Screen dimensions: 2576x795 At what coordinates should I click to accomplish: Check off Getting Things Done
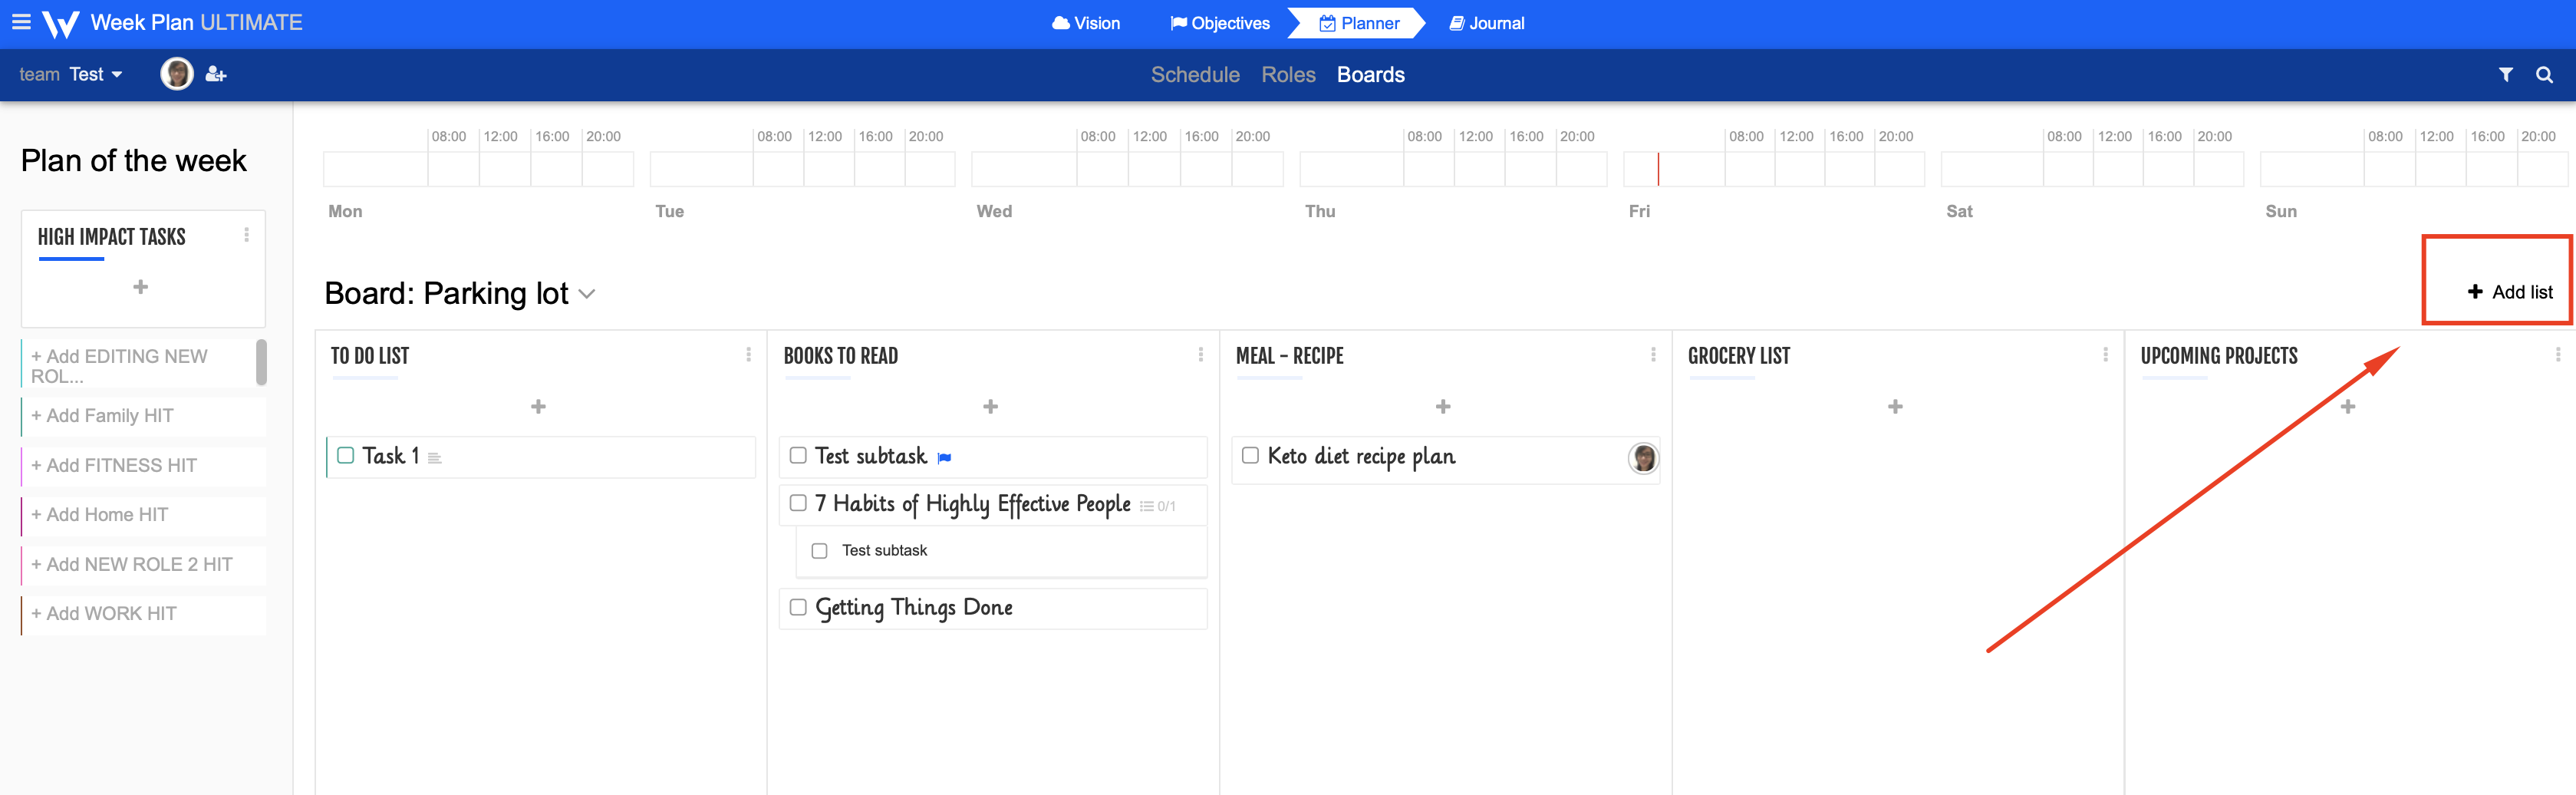tap(798, 607)
